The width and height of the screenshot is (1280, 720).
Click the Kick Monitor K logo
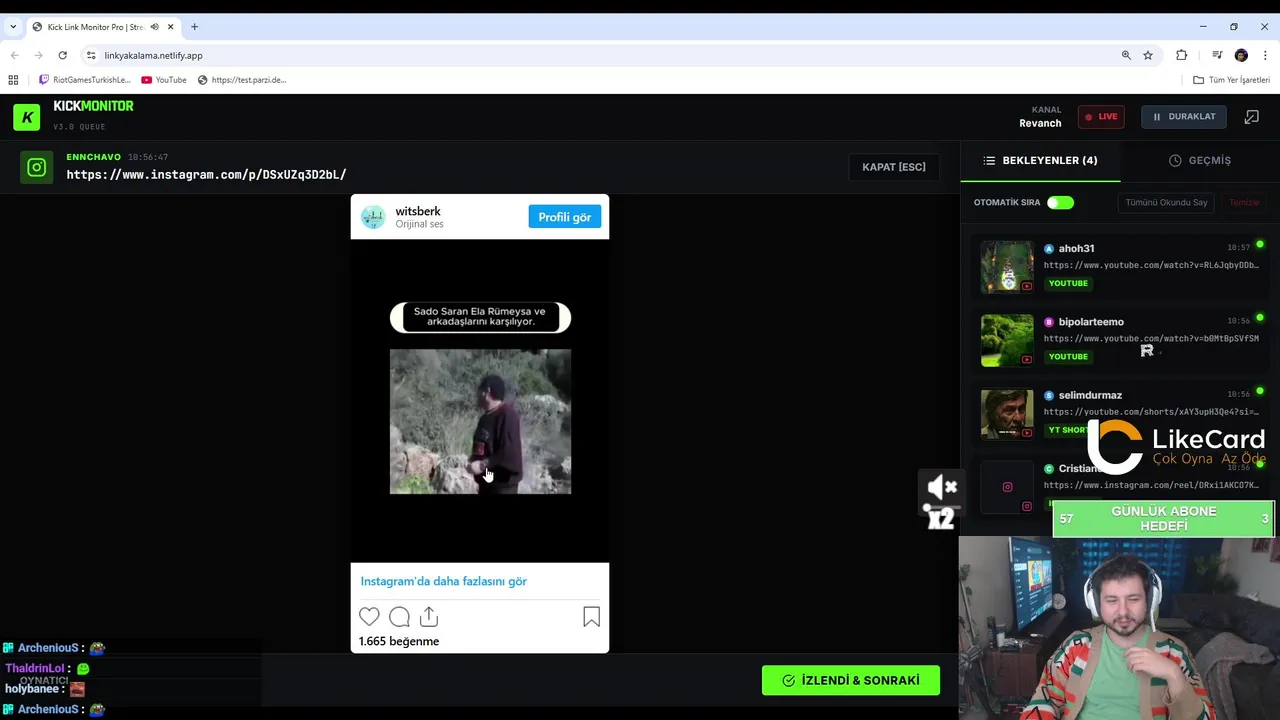(x=27, y=117)
